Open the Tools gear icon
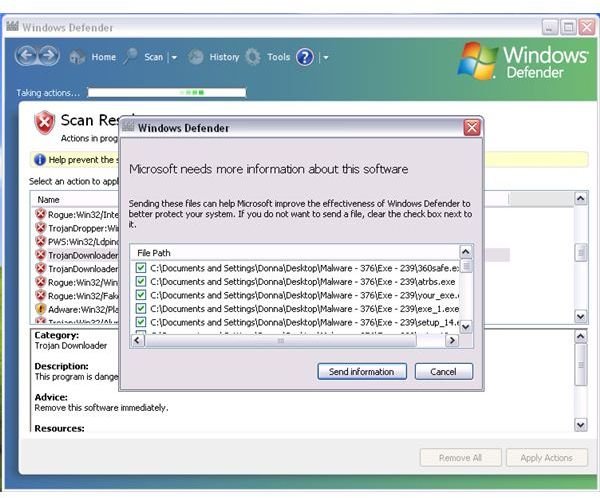Screen dimensions: 600x498 (x=253, y=57)
